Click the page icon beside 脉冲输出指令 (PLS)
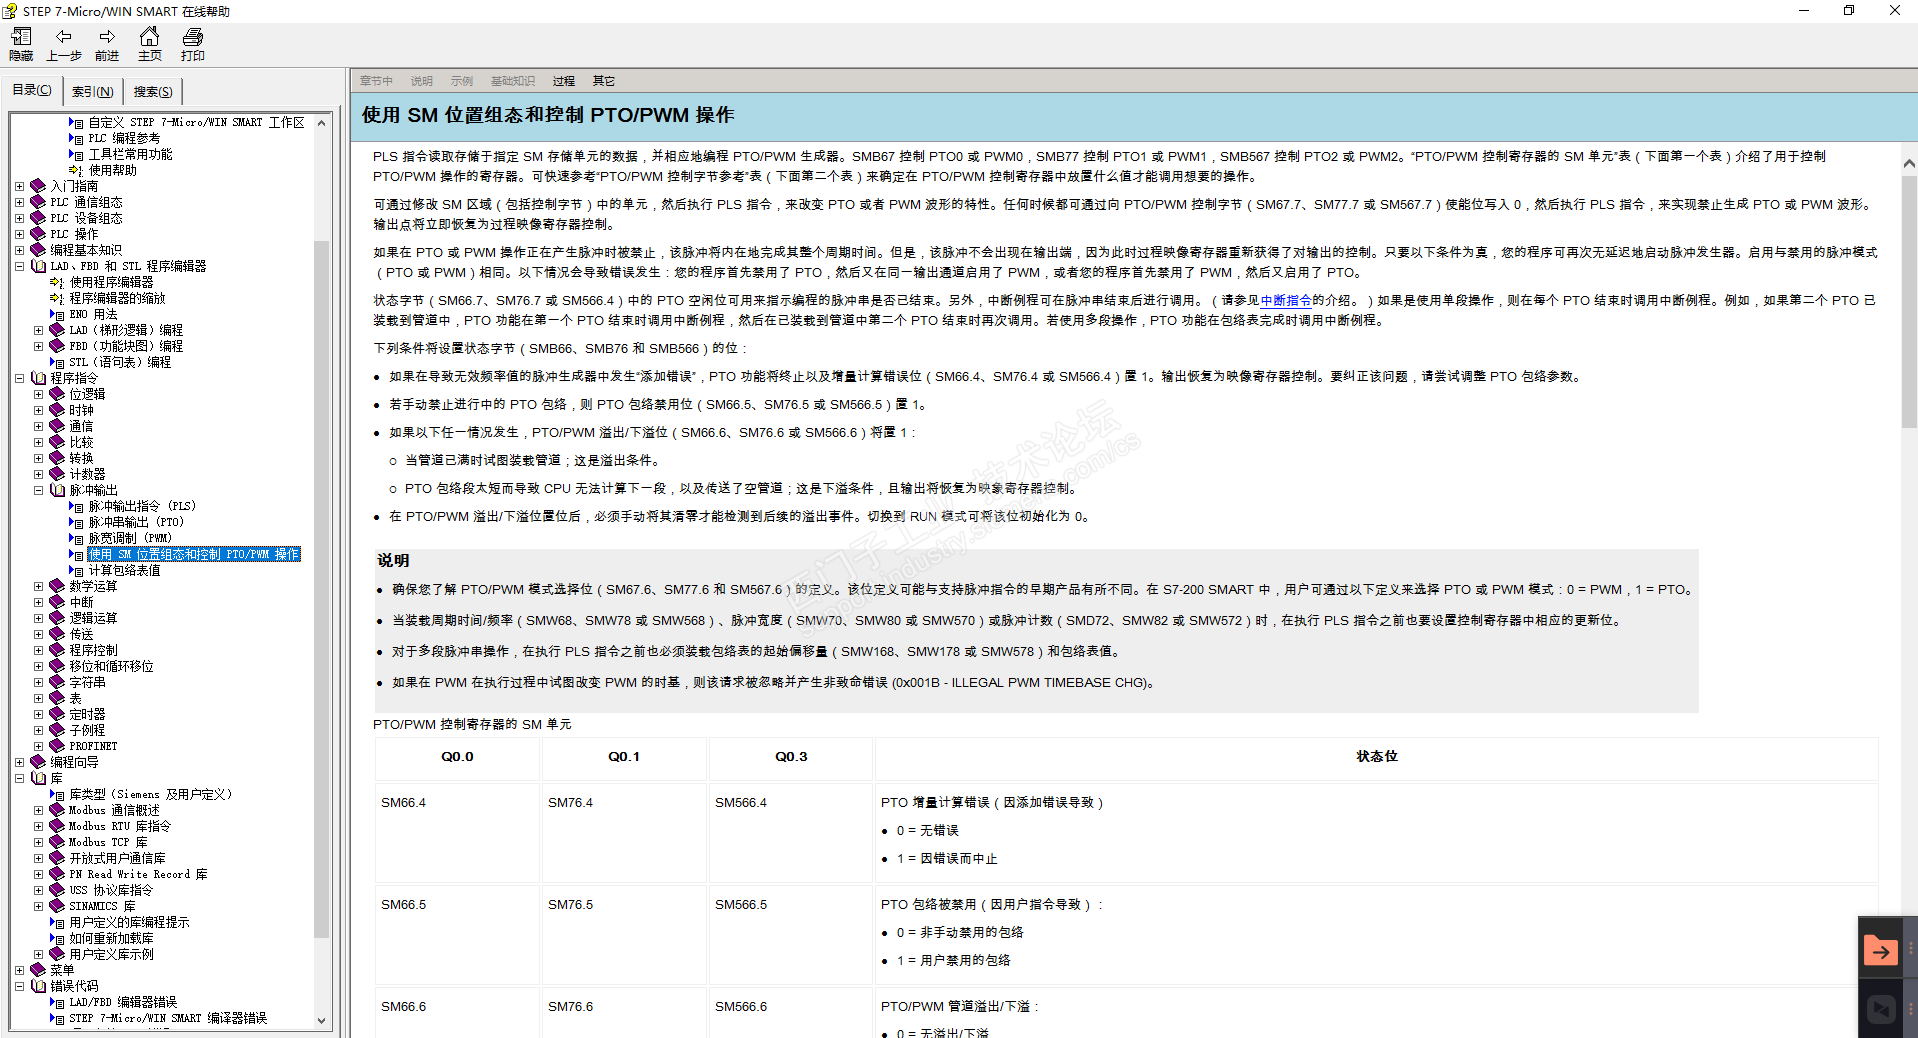 coord(77,506)
